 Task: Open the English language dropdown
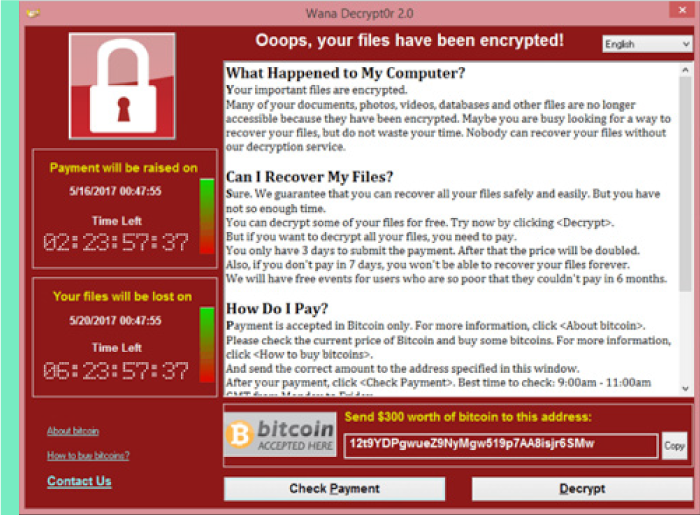pos(647,44)
